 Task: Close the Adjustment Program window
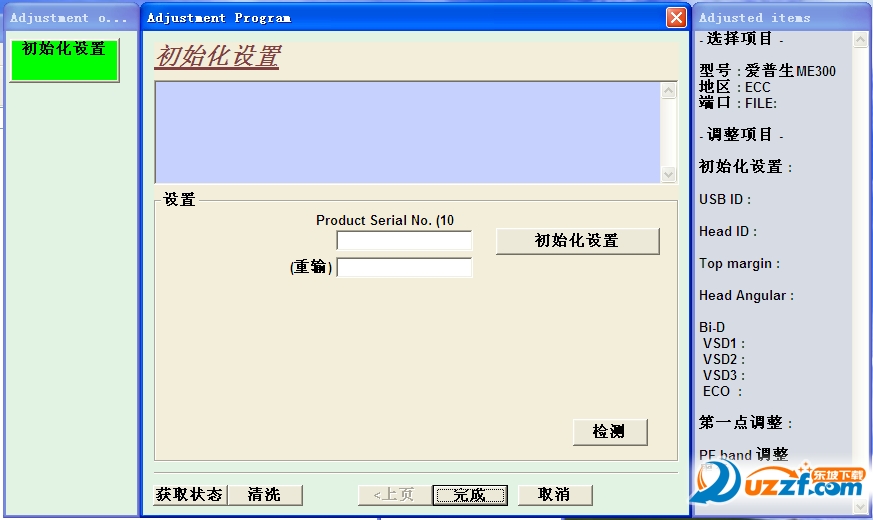click(x=676, y=17)
